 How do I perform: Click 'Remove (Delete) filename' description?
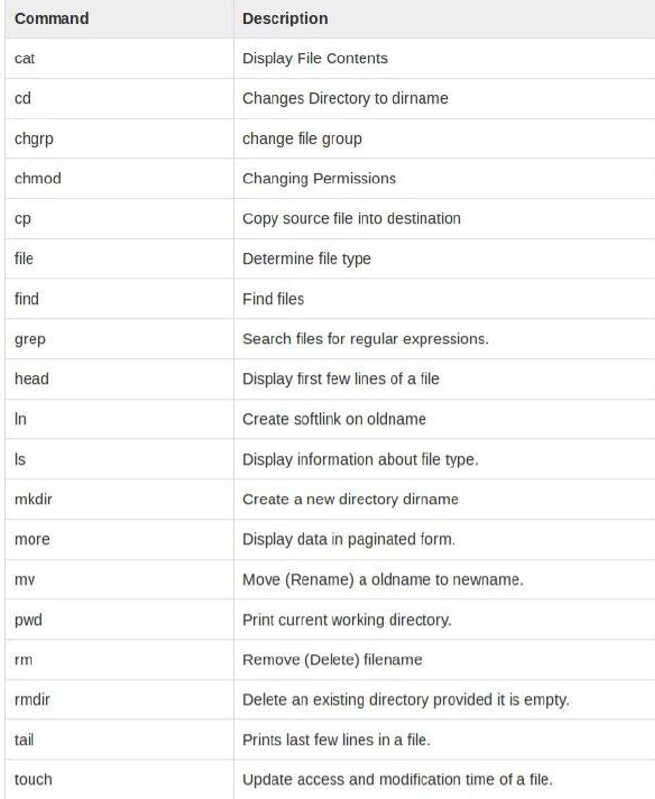point(332,659)
